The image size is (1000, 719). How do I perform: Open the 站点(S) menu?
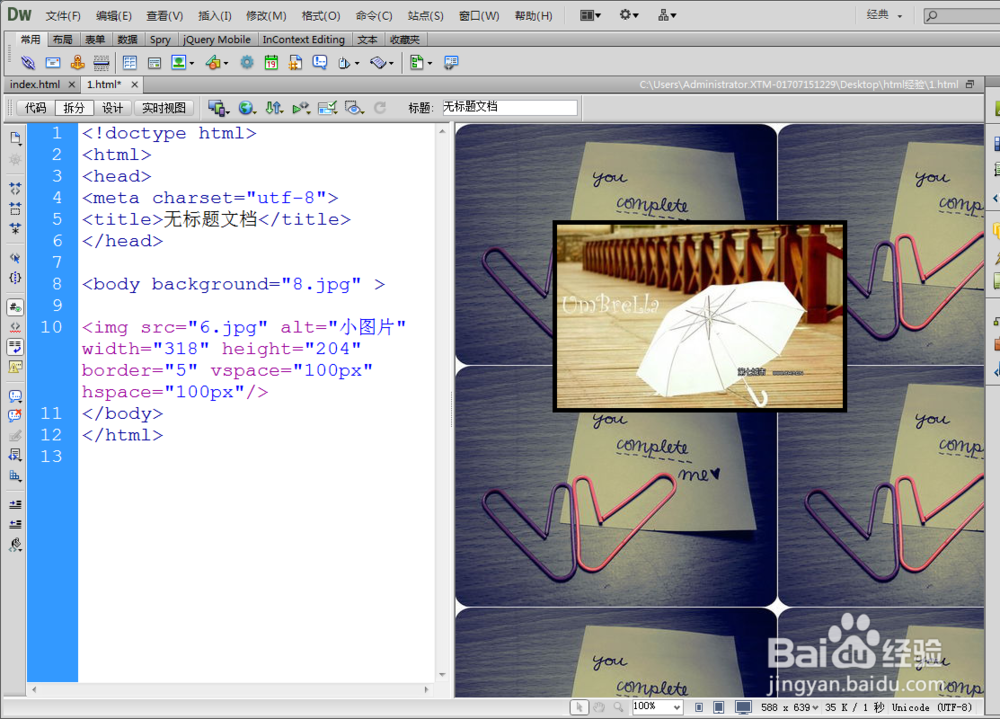[426, 16]
